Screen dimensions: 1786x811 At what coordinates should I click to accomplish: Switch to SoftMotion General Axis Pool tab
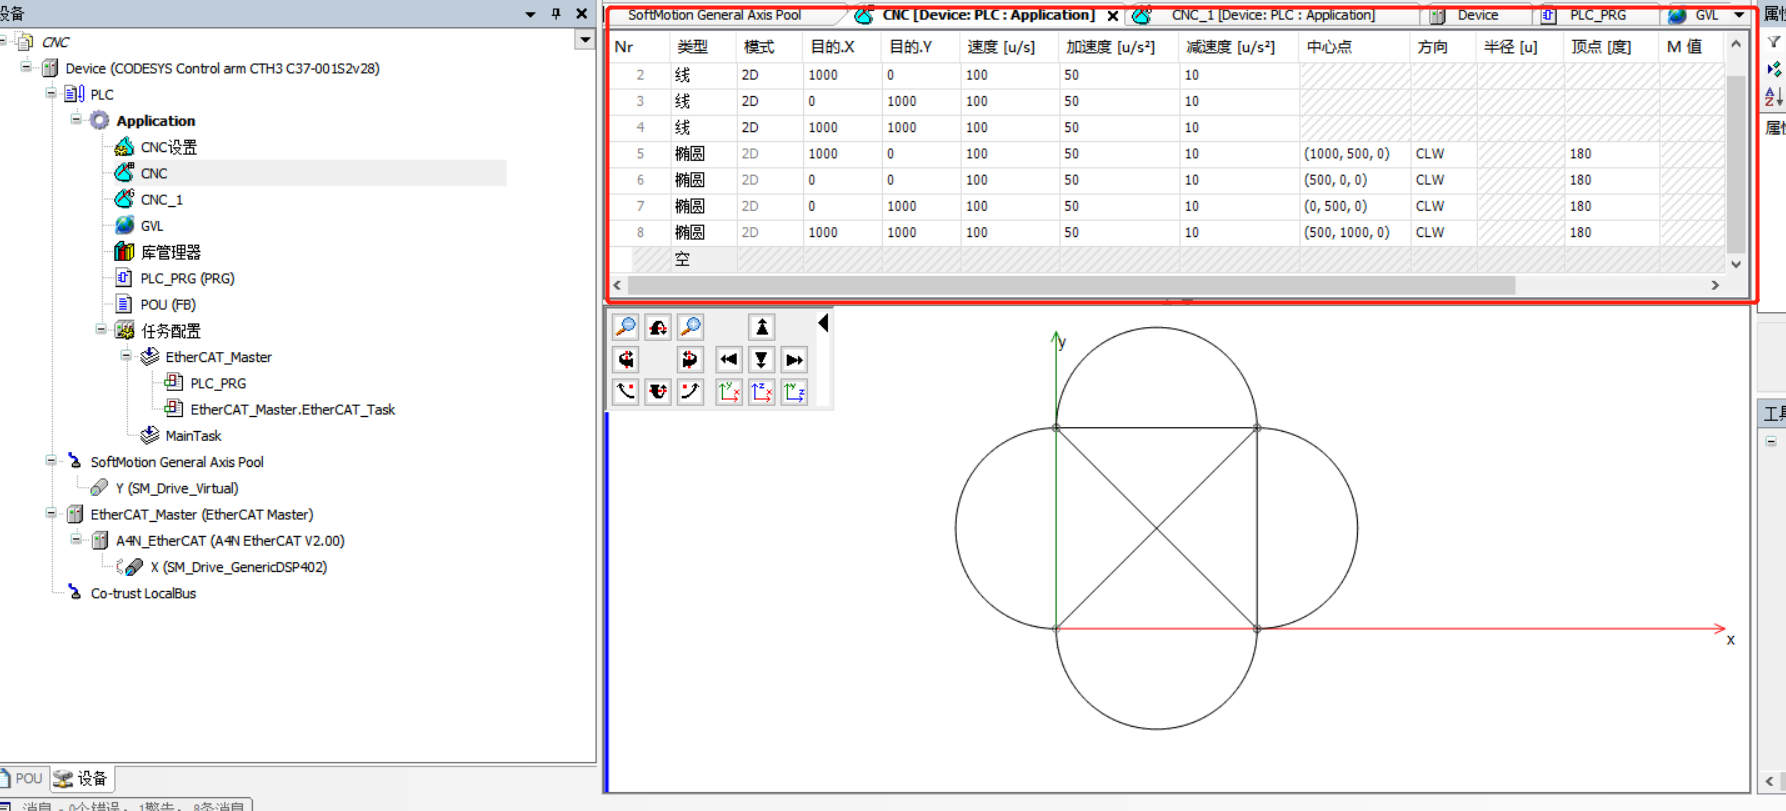pos(714,15)
